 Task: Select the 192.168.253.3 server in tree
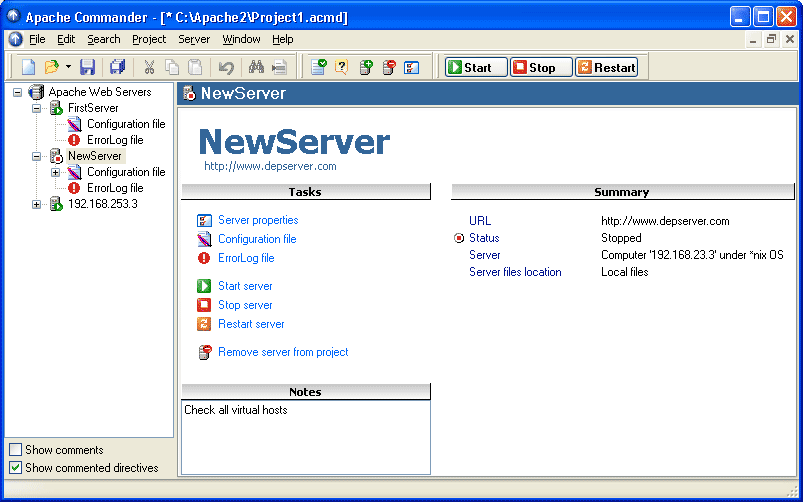(x=102, y=204)
